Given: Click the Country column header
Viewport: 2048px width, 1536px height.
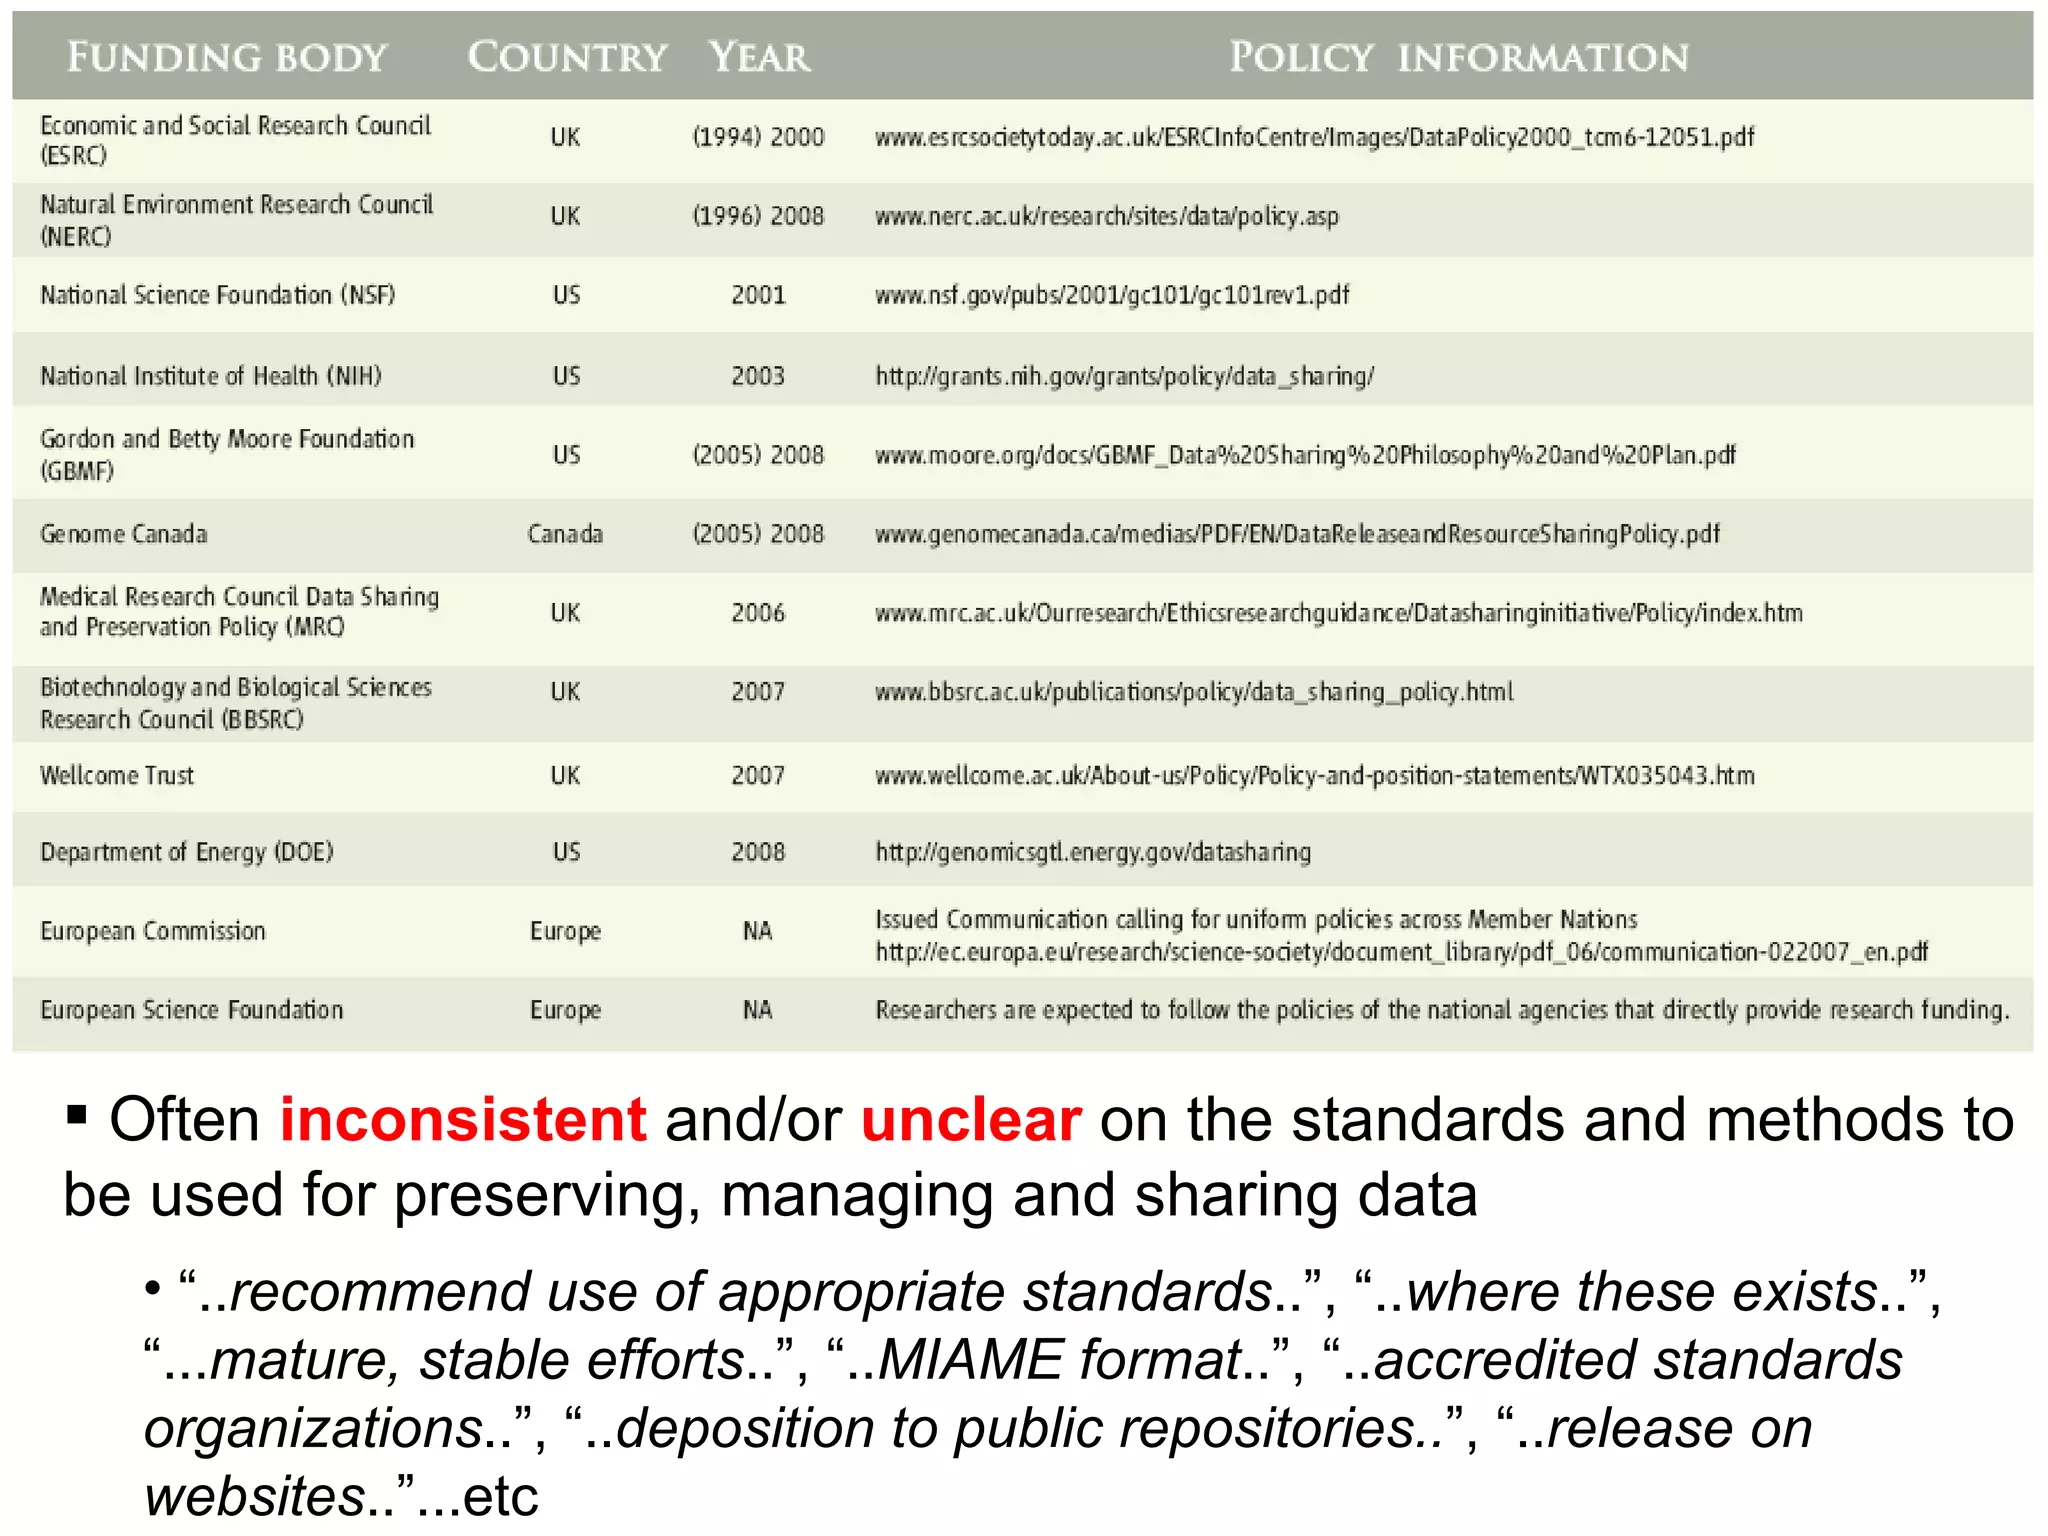Looking at the screenshot, I should [x=567, y=57].
